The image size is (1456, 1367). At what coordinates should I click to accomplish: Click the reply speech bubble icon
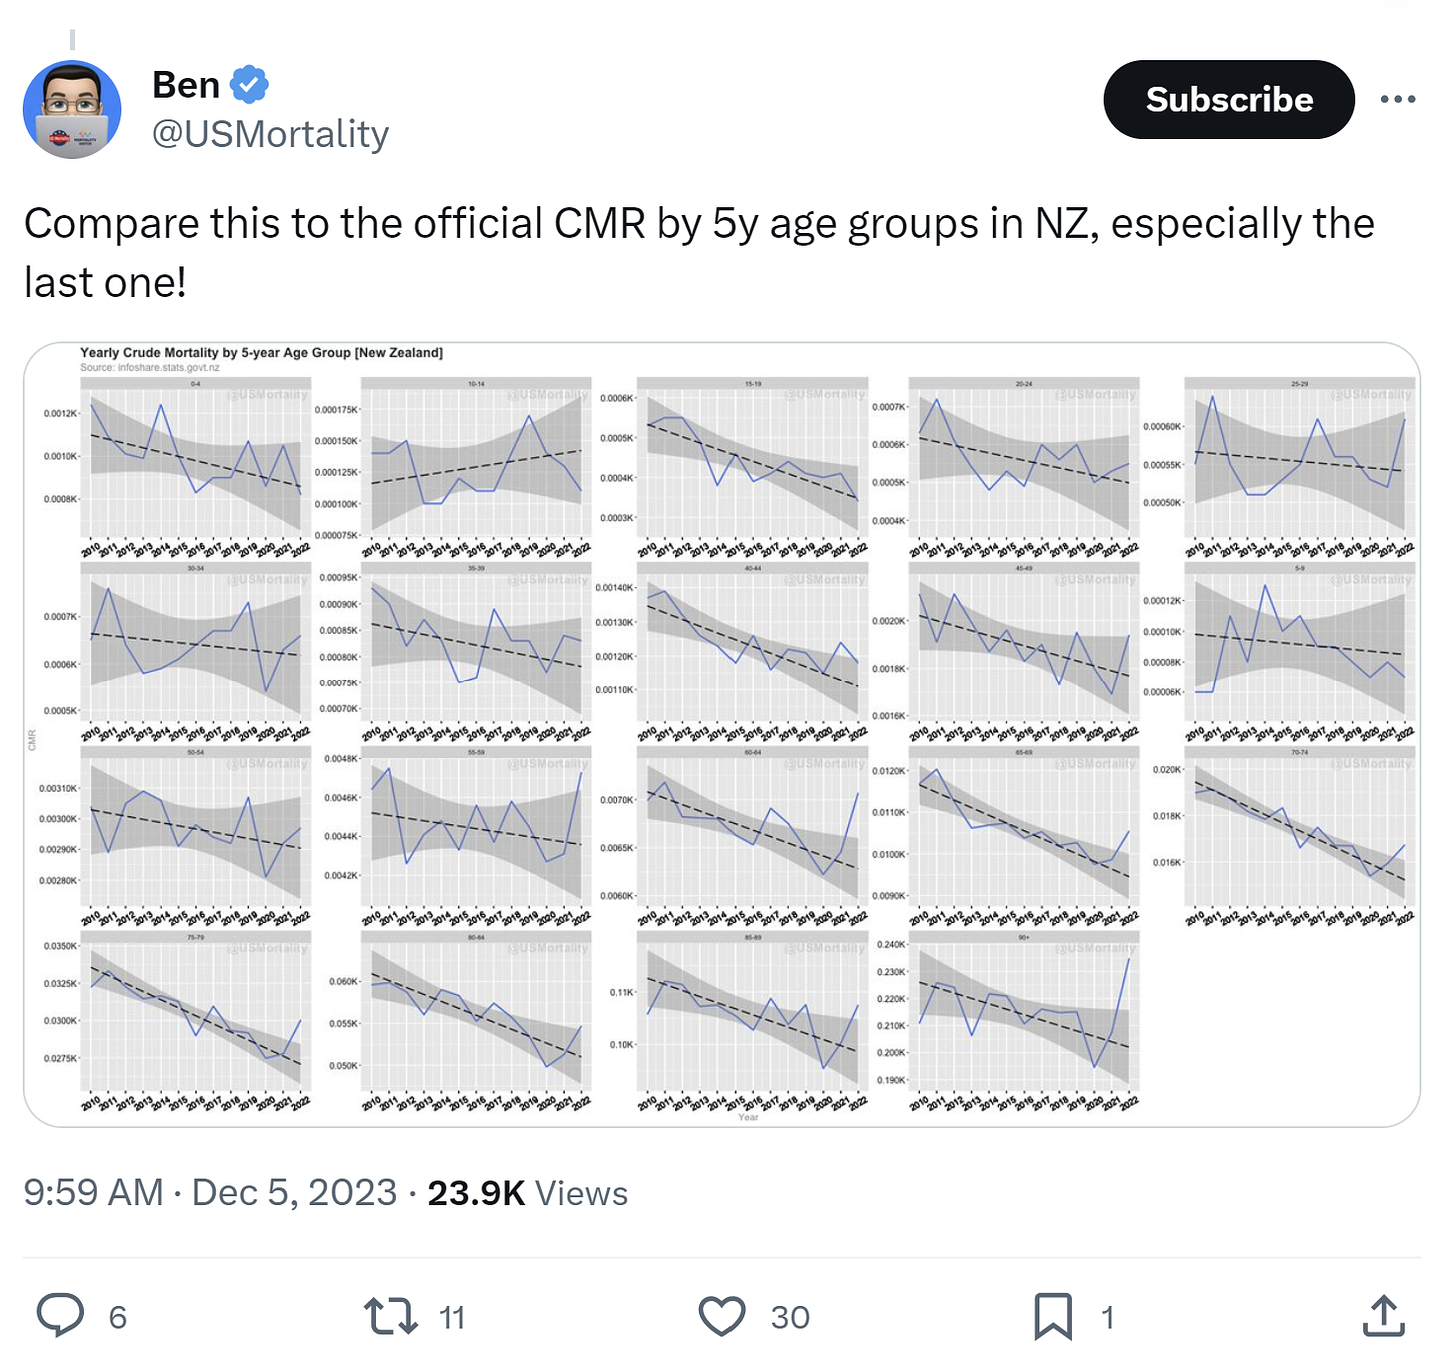60,1316
